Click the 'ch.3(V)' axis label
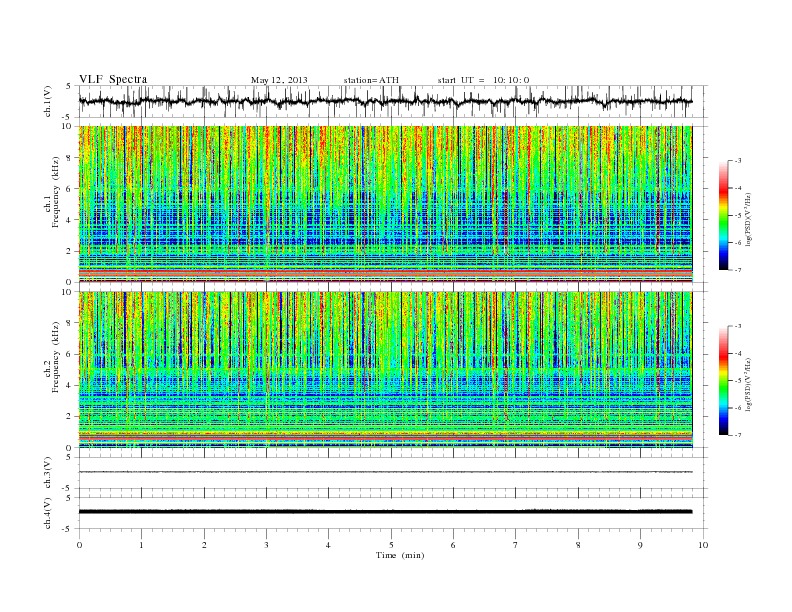The height and width of the screenshot is (612, 792). [x=48, y=473]
